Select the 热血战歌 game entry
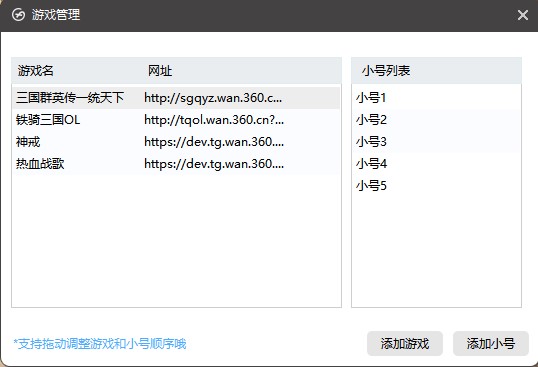The height and width of the screenshot is (367, 538). pyautogui.click(x=176, y=164)
